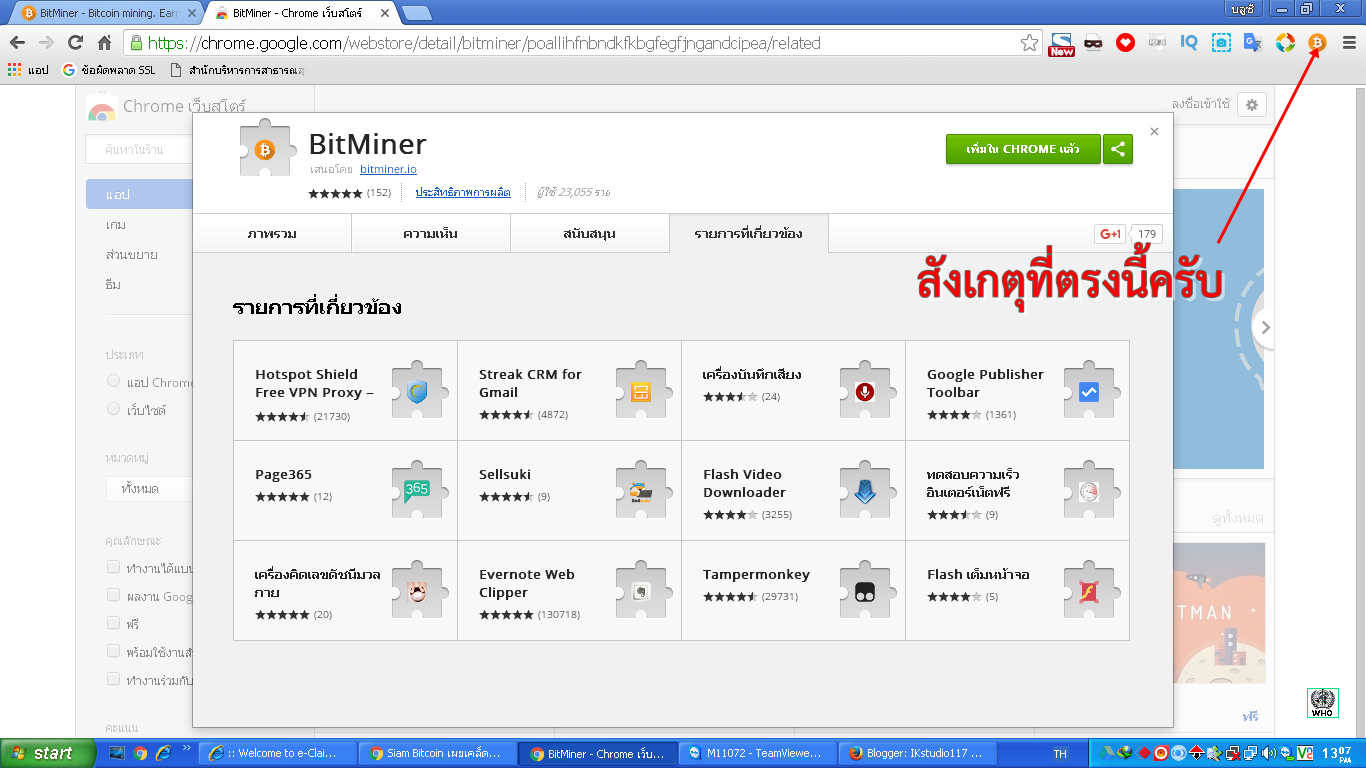Open the web store settings gear dropdown
This screenshot has height=768, width=1366.
point(1252,105)
